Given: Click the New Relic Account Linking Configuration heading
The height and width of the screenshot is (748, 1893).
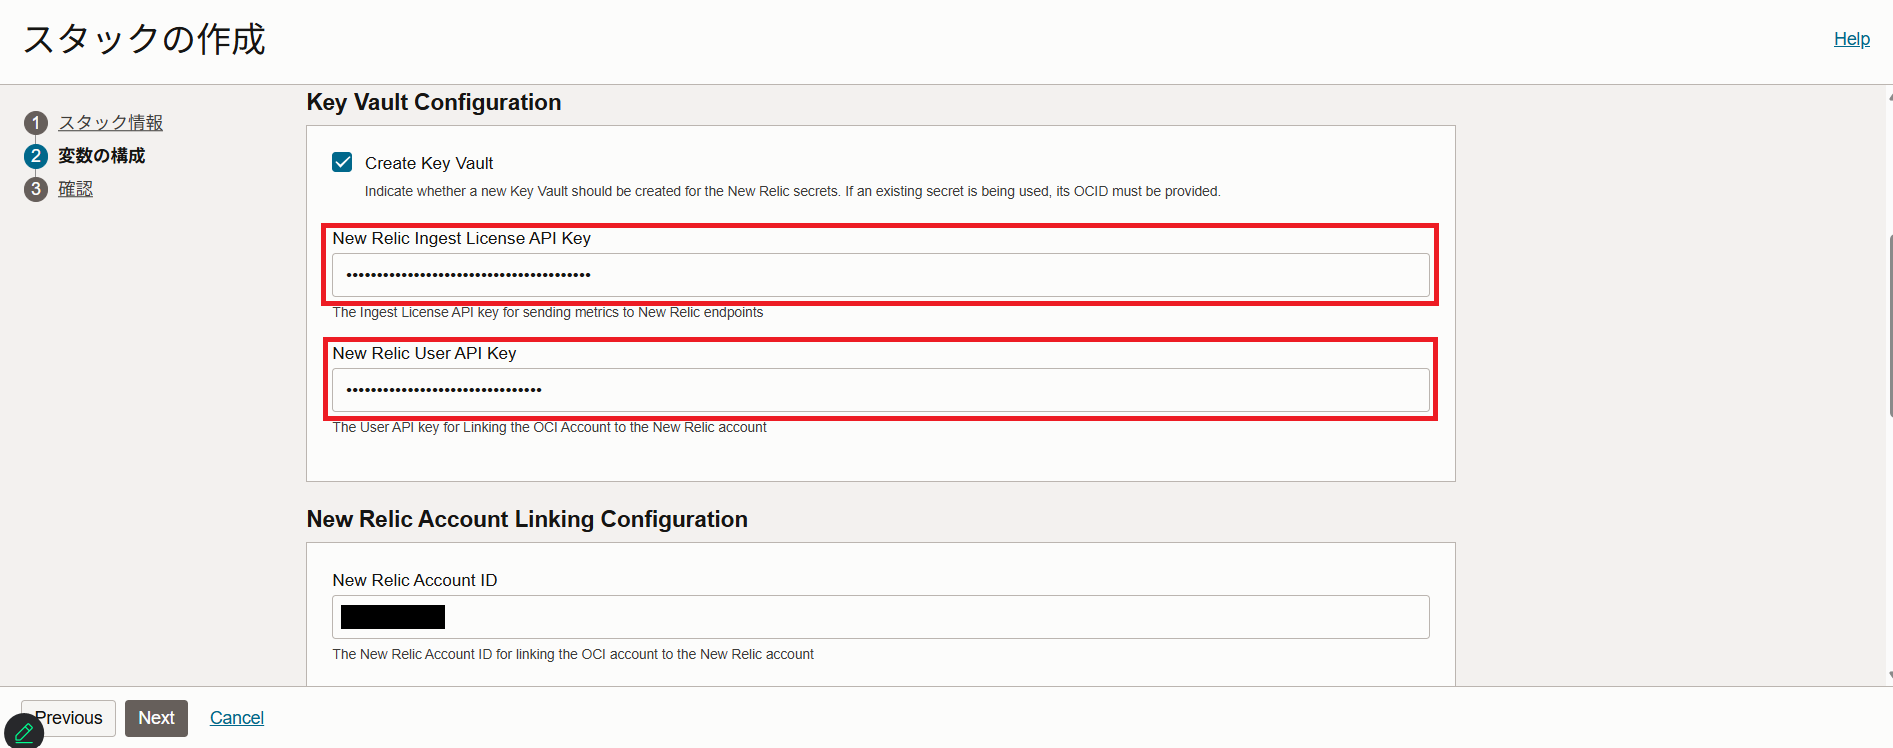Looking at the screenshot, I should click(527, 519).
